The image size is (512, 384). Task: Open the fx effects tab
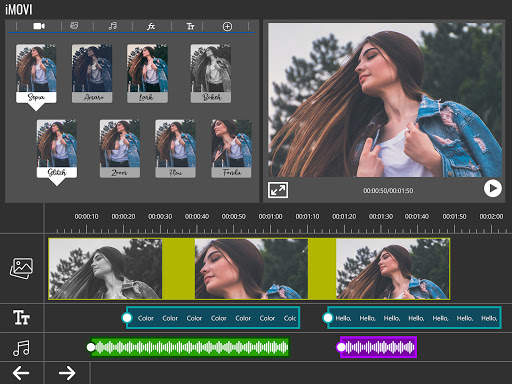(x=151, y=26)
